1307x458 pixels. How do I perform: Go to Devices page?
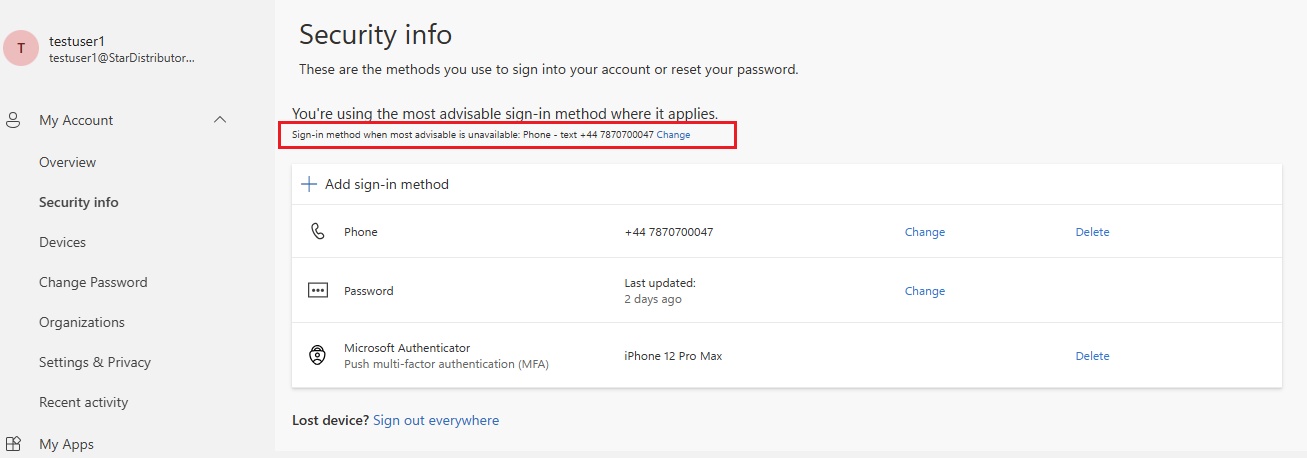point(62,242)
